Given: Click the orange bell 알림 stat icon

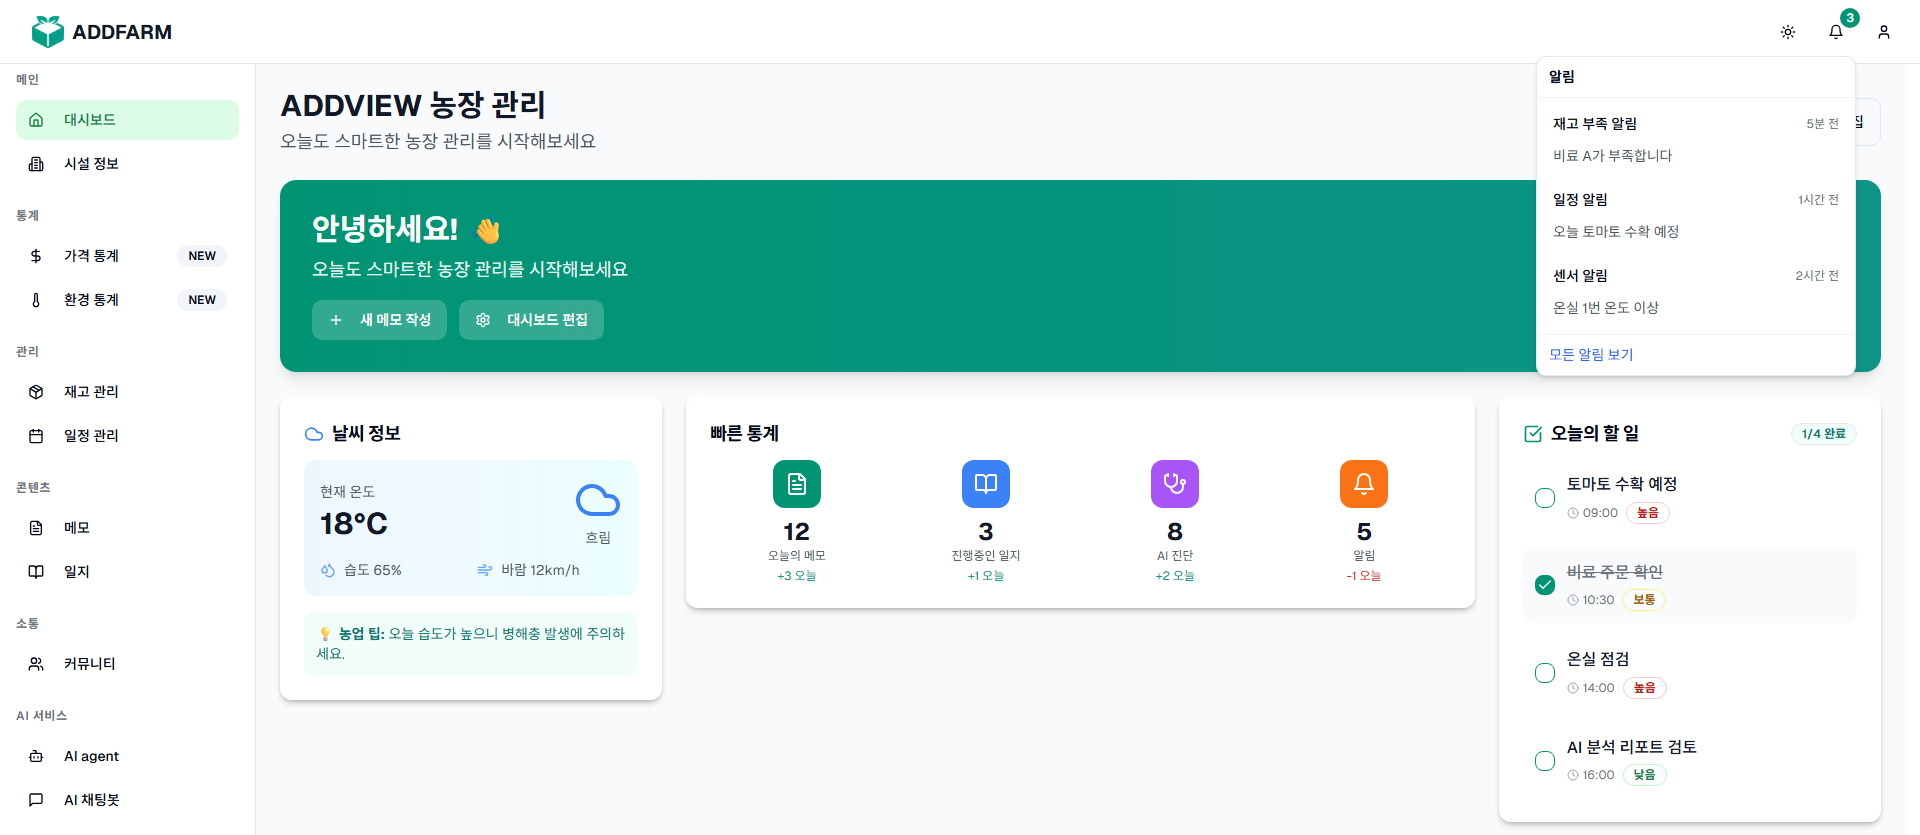Looking at the screenshot, I should [x=1364, y=484].
